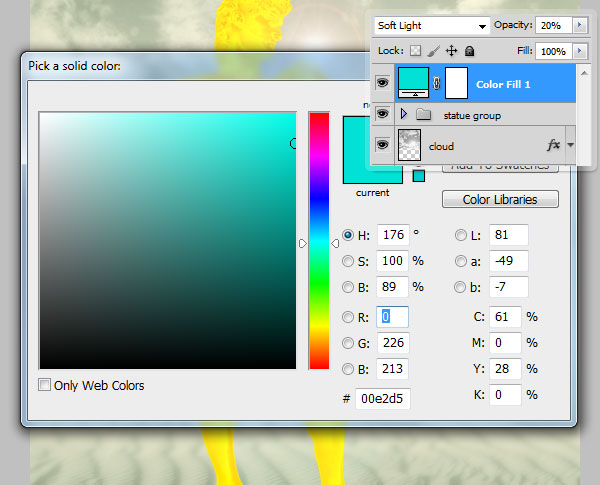
Task: Click the Color Fill 1 layer thumbnail
Action: pyautogui.click(x=413, y=82)
